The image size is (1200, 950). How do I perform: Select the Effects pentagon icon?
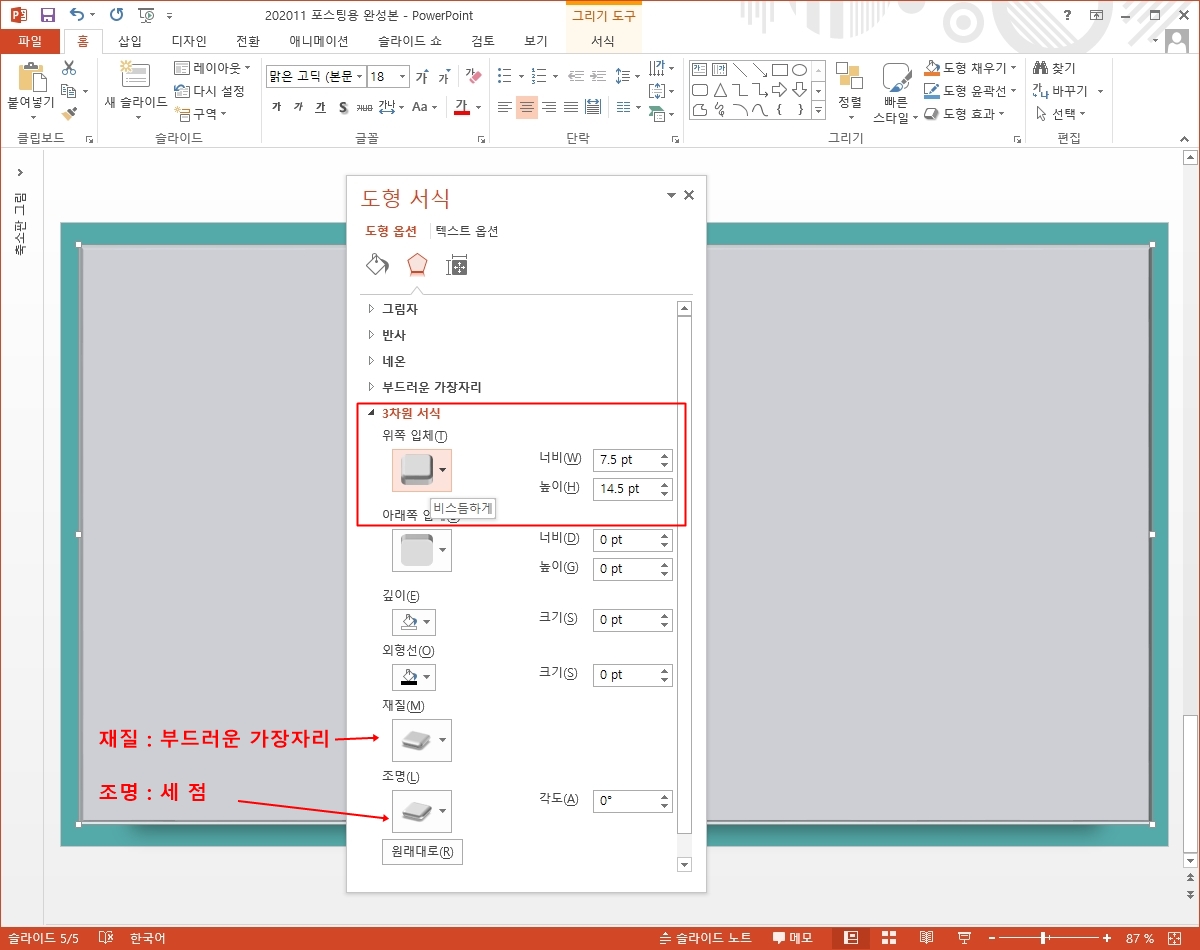(417, 265)
